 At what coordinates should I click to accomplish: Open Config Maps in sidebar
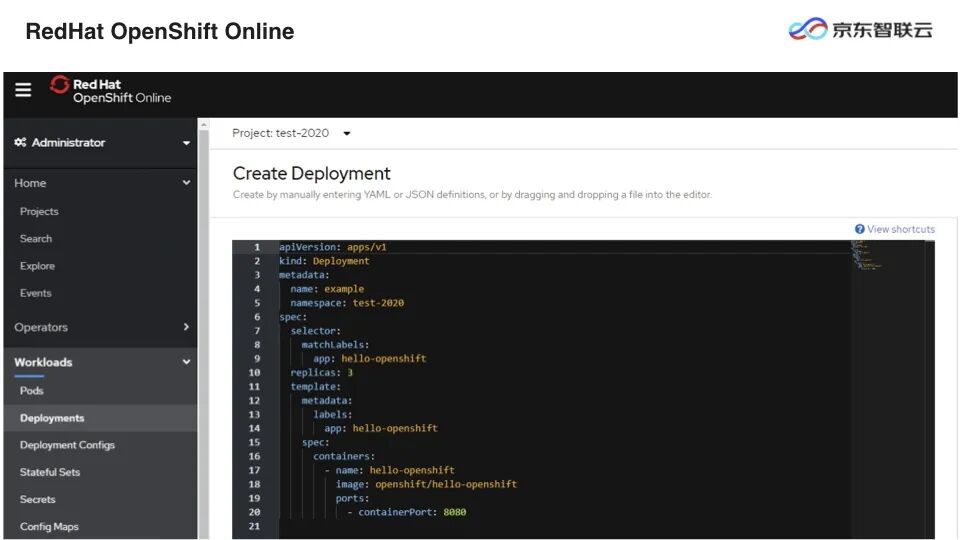[49, 527]
